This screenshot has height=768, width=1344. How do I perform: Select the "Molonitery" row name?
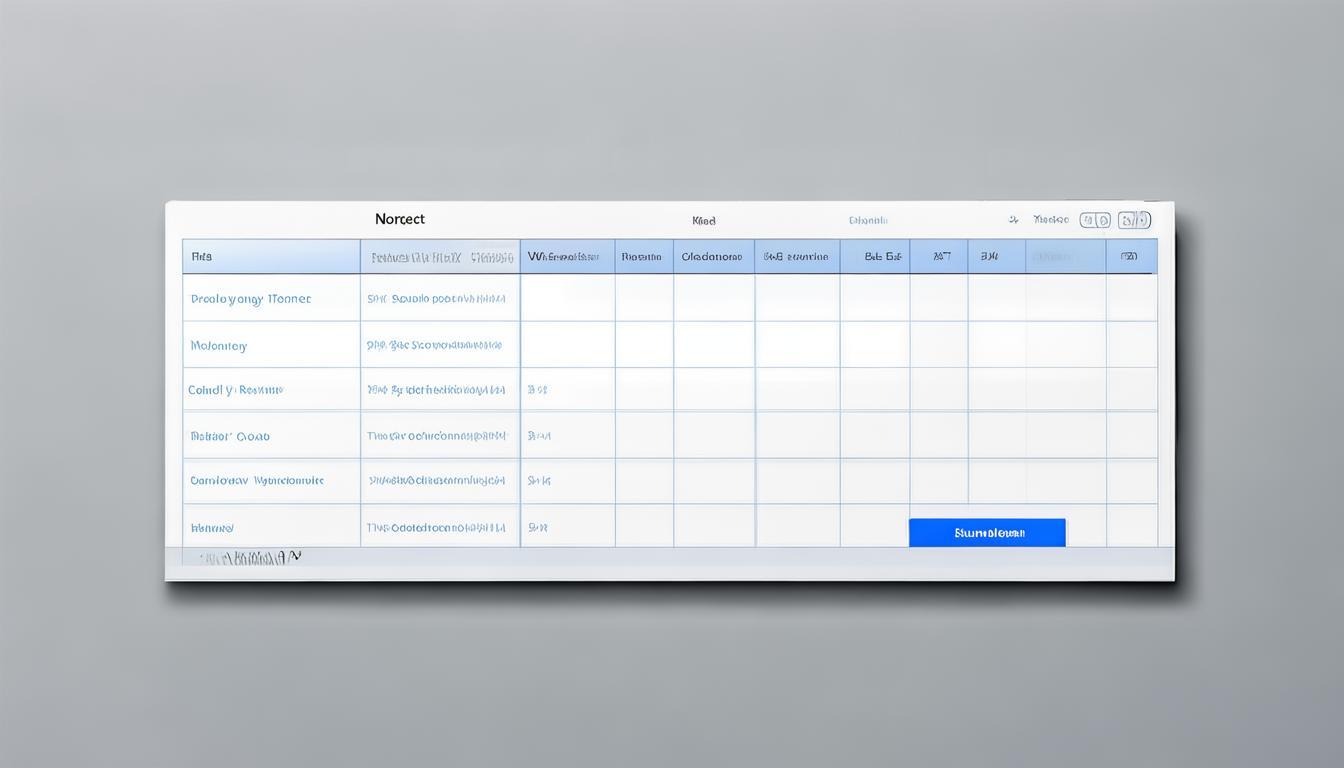coord(218,346)
